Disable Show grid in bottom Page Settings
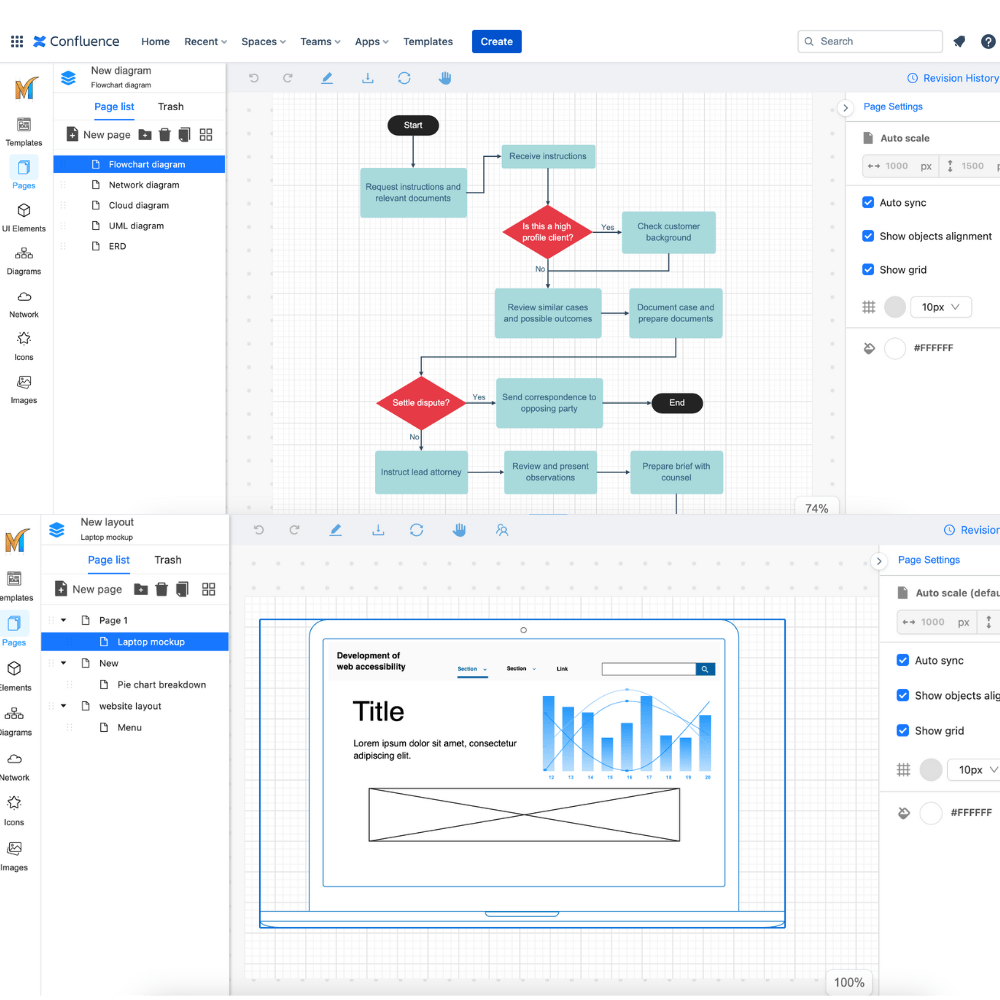 coord(902,730)
